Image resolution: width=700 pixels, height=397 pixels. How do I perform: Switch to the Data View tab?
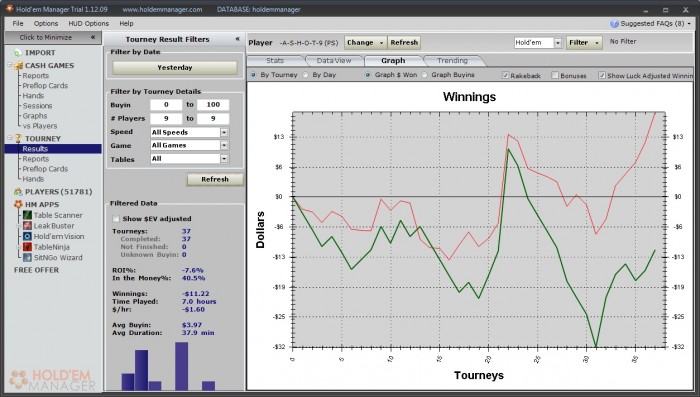334,61
